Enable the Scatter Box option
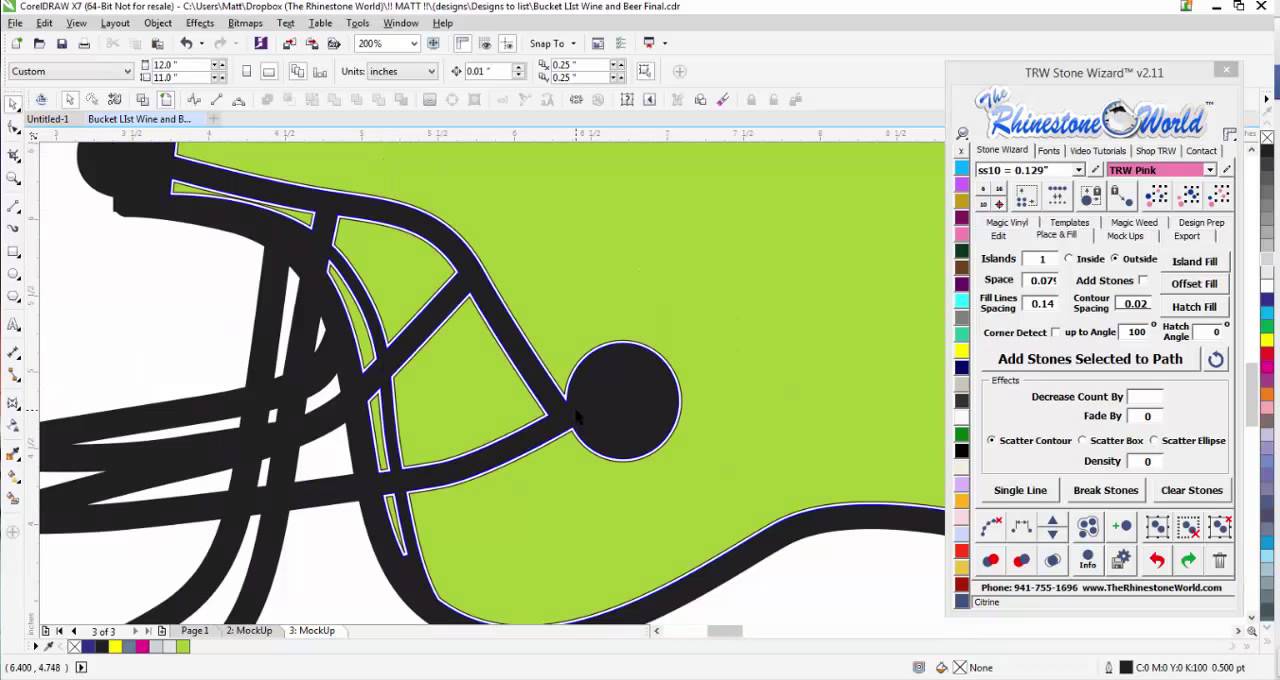The height and width of the screenshot is (680, 1280). [1082, 440]
